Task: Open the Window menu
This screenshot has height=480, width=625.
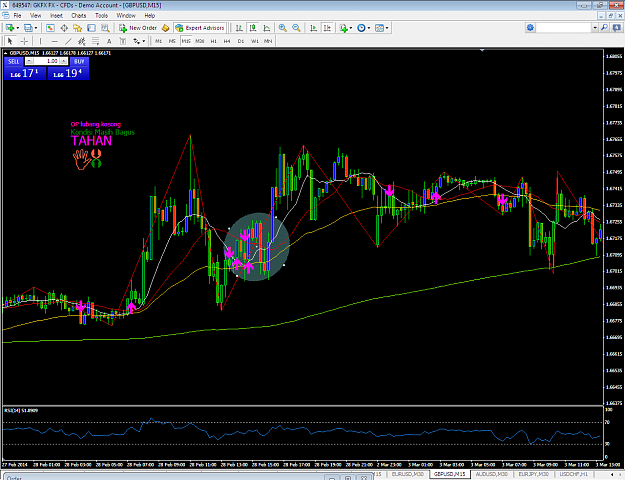Action: coord(126,16)
